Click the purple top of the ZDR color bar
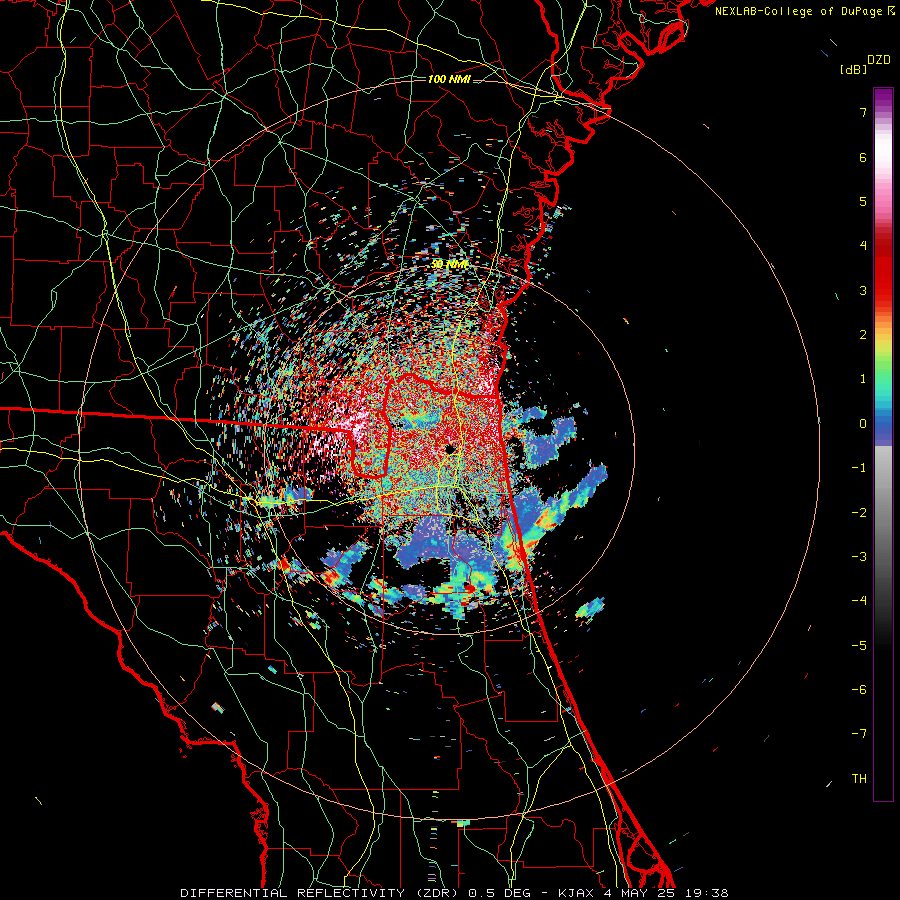Image resolution: width=900 pixels, height=900 pixels. click(x=883, y=98)
